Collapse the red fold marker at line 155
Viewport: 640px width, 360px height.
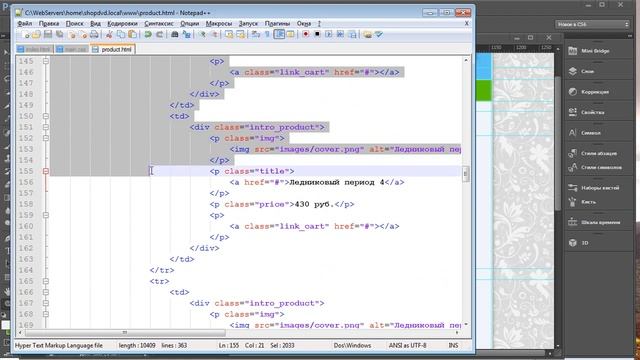point(46,171)
